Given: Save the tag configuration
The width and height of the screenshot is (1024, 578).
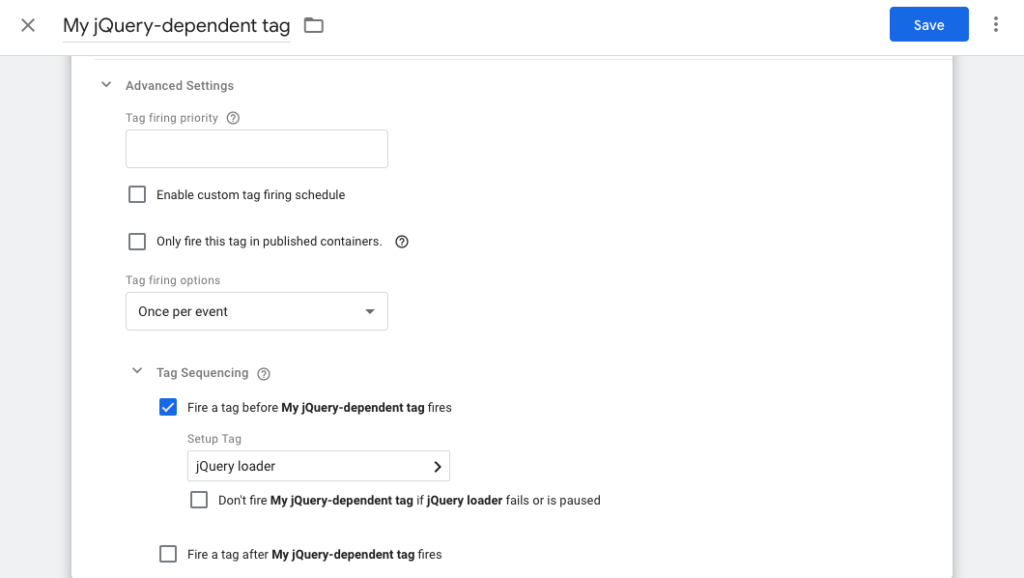Looking at the screenshot, I should [928, 24].
